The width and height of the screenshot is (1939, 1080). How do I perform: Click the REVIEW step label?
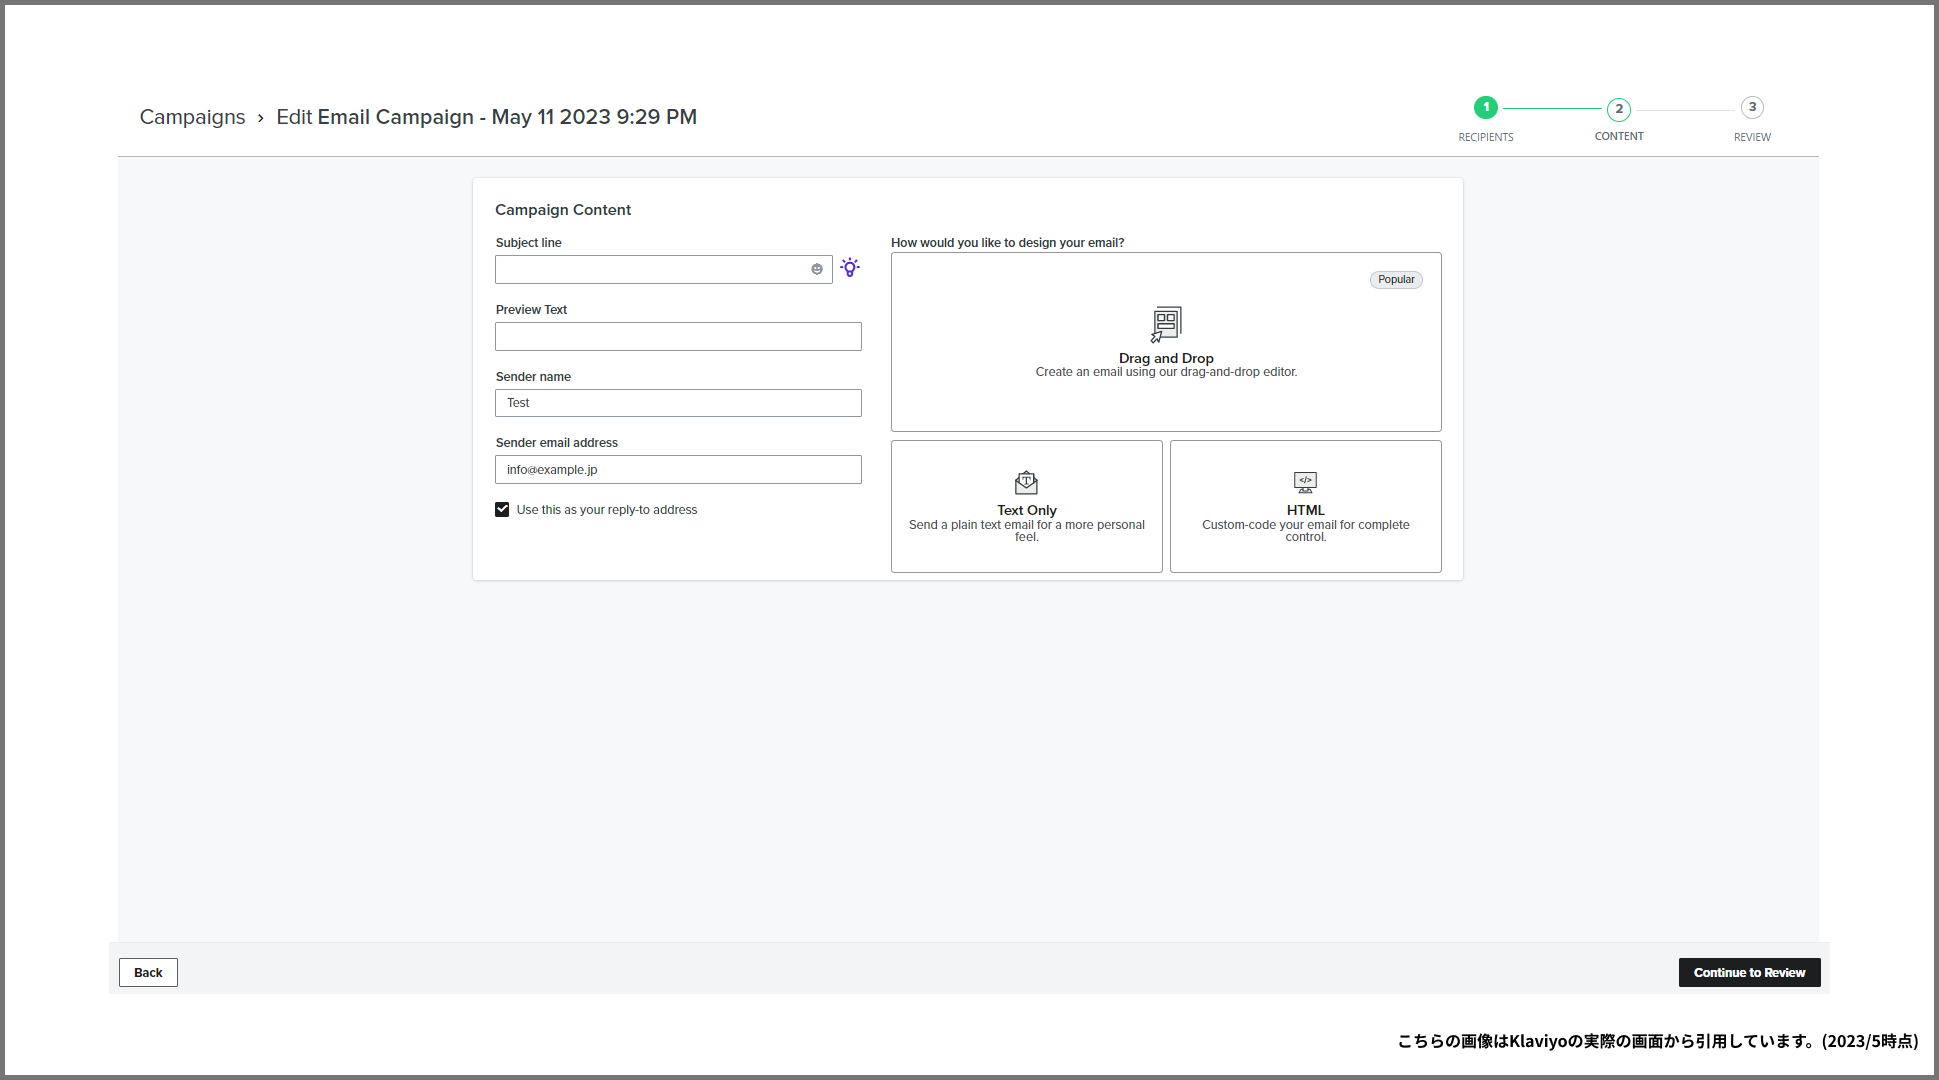tap(1751, 137)
